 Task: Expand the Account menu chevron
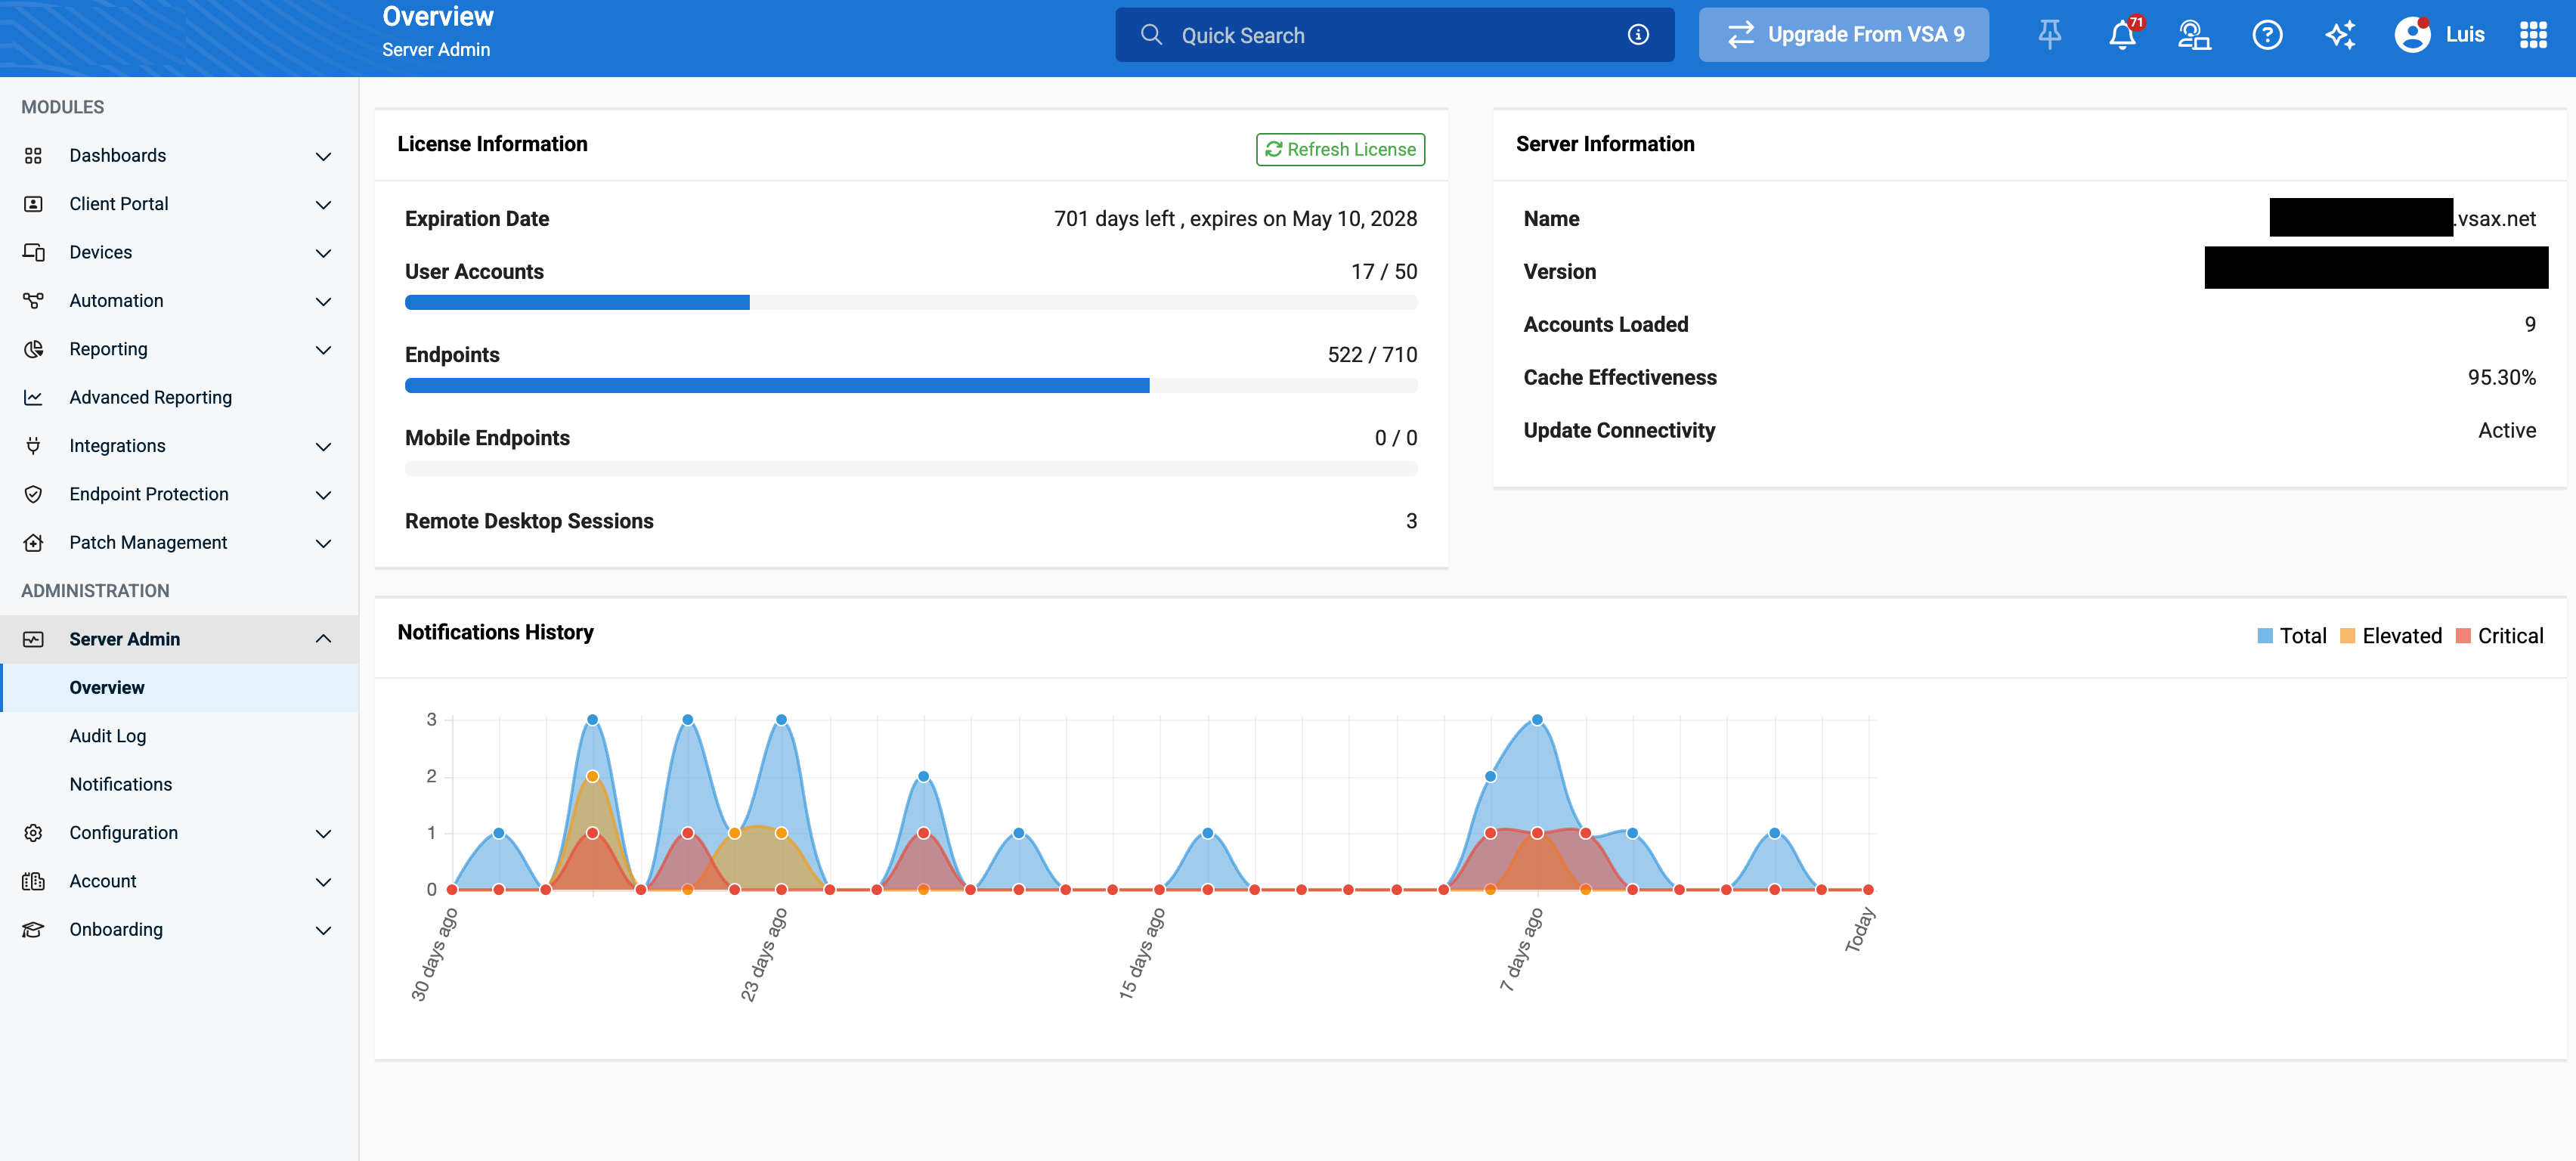coord(323,881)
